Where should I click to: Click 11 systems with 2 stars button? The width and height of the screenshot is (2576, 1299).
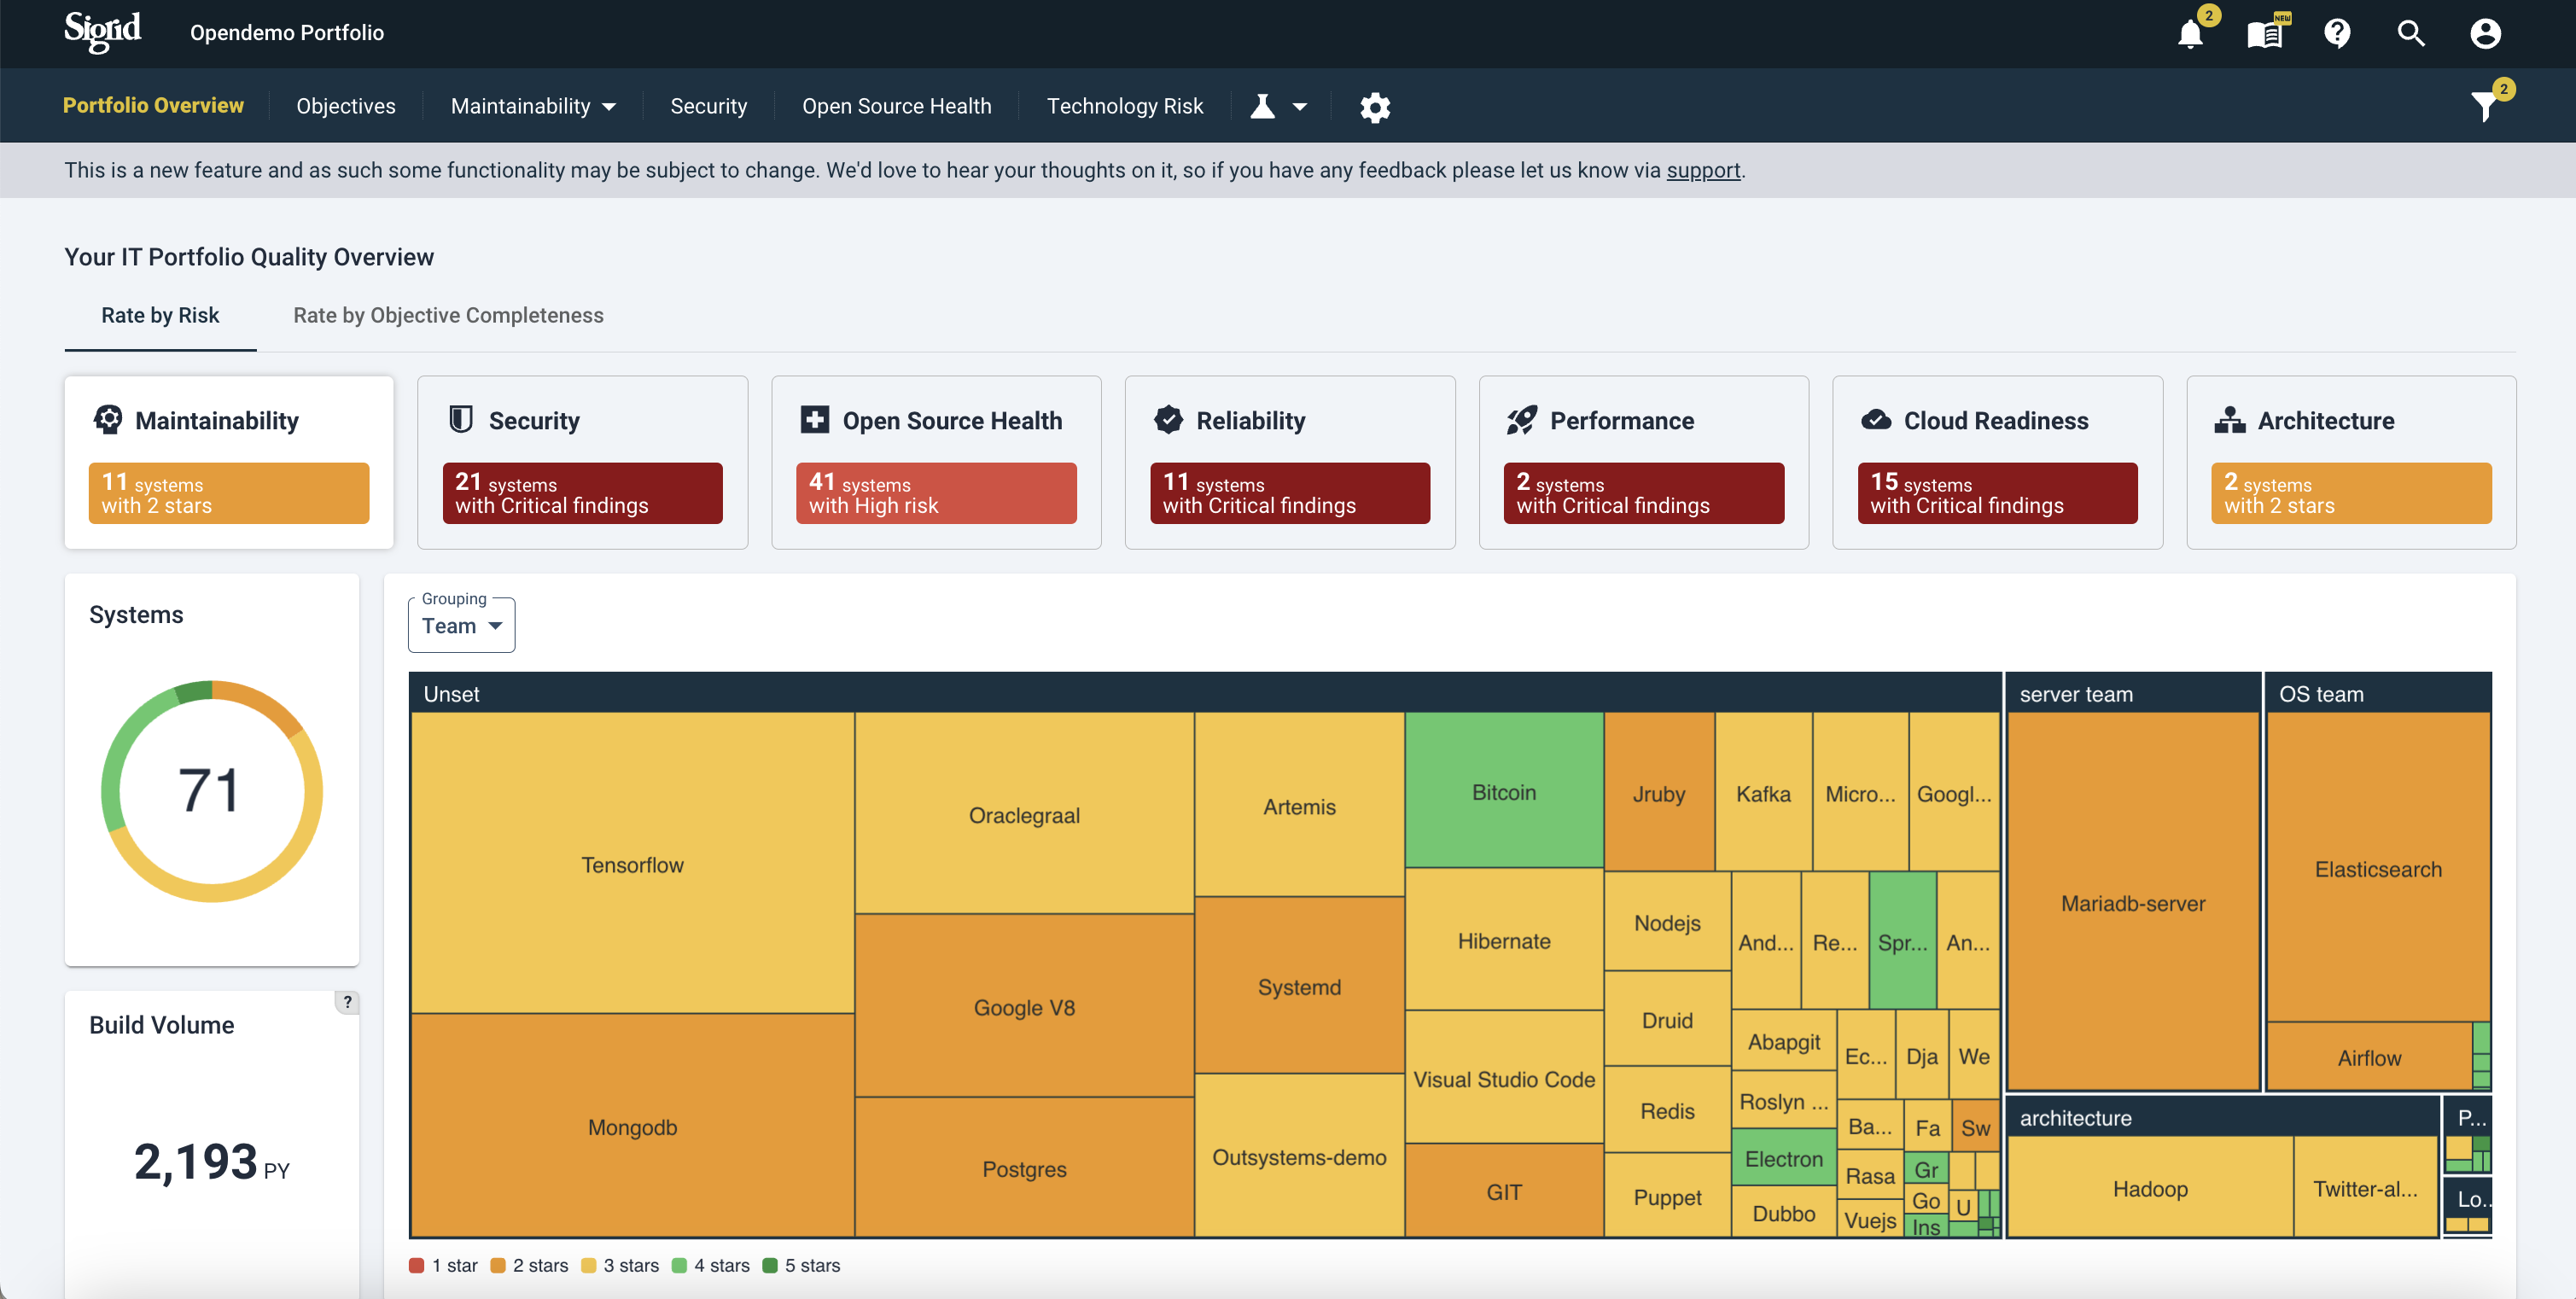click(x=229, y=493)
